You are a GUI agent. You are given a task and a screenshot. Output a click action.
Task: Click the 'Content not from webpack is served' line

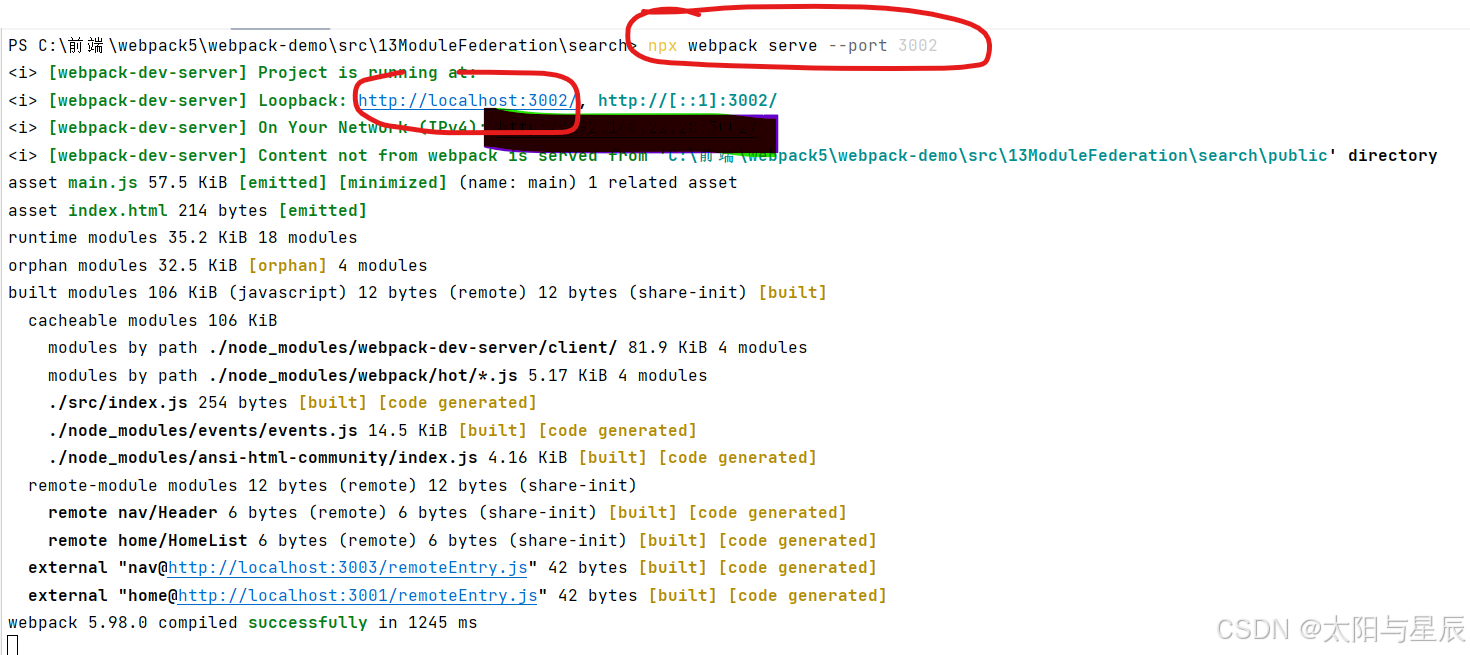pos(722,155)
